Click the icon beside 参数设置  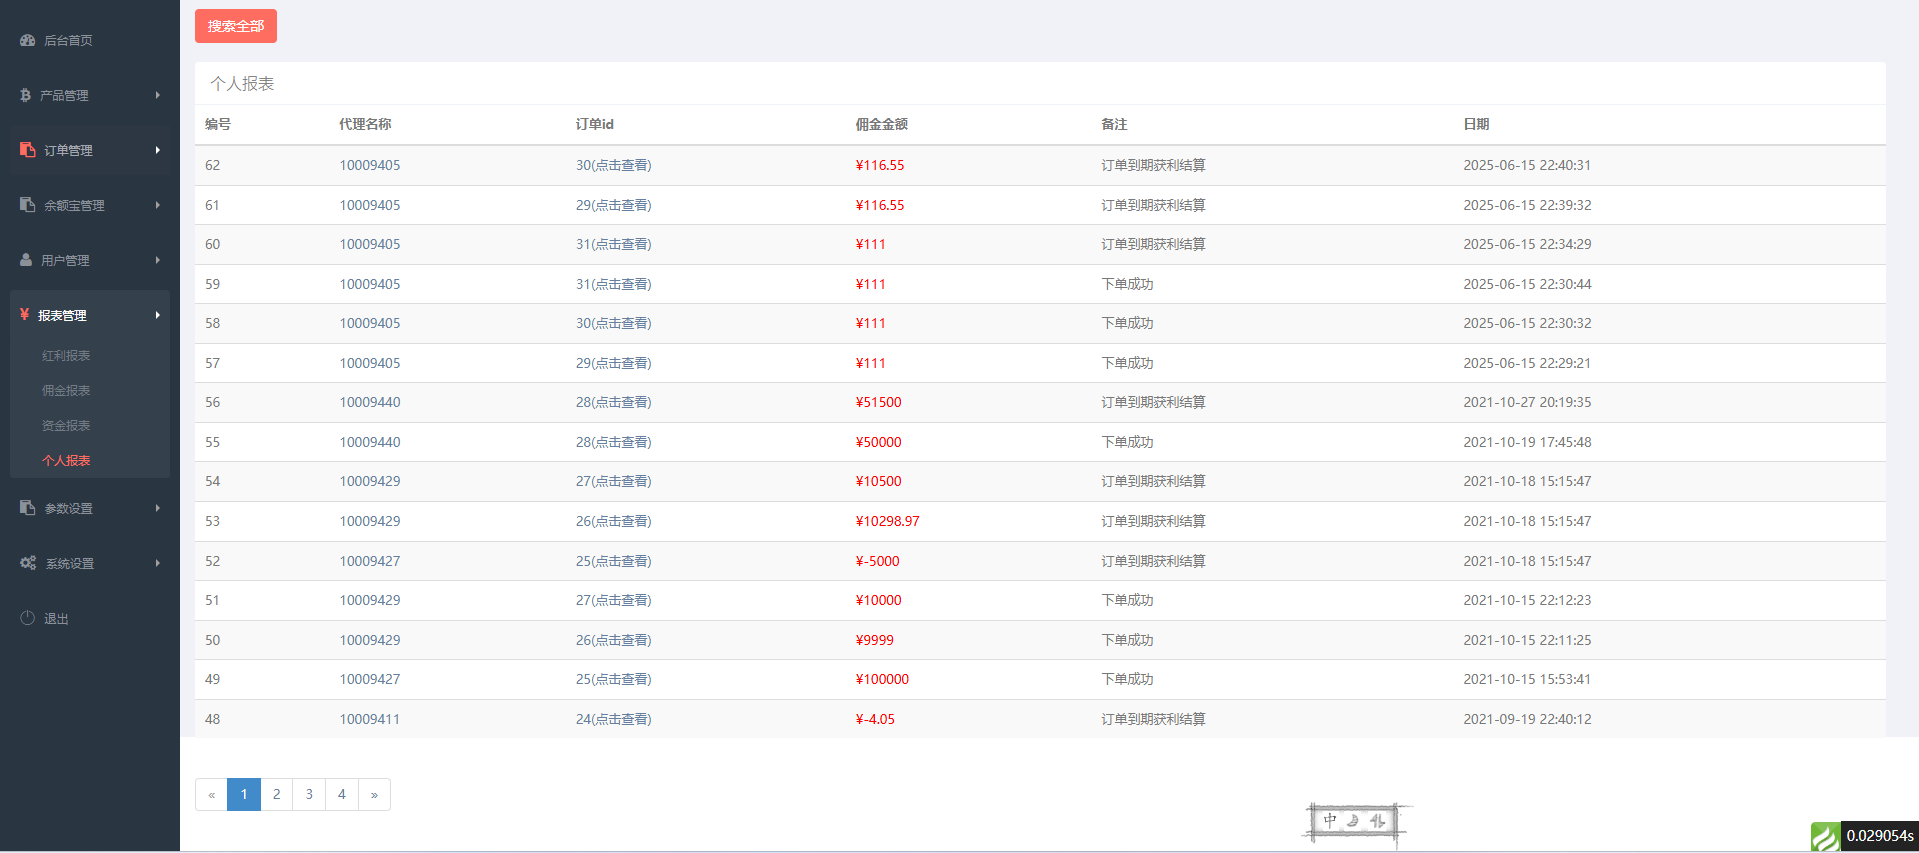[27, 508]
